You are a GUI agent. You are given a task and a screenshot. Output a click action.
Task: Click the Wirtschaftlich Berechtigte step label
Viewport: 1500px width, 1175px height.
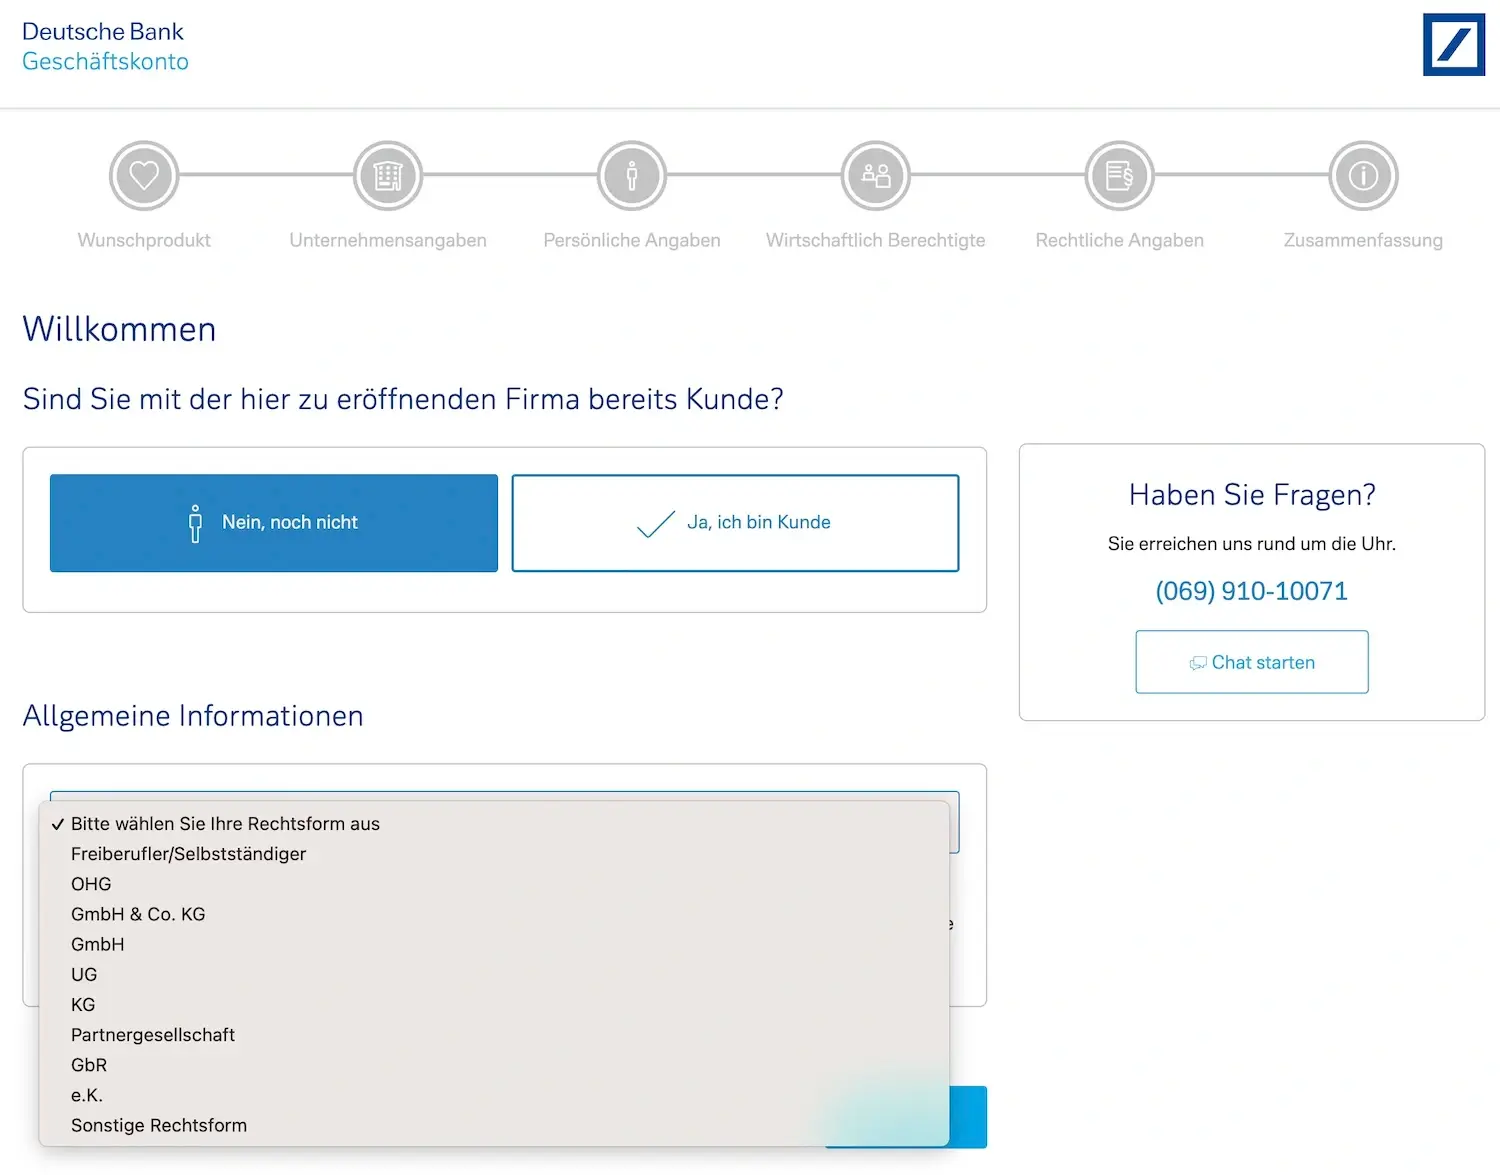[876, 240]
